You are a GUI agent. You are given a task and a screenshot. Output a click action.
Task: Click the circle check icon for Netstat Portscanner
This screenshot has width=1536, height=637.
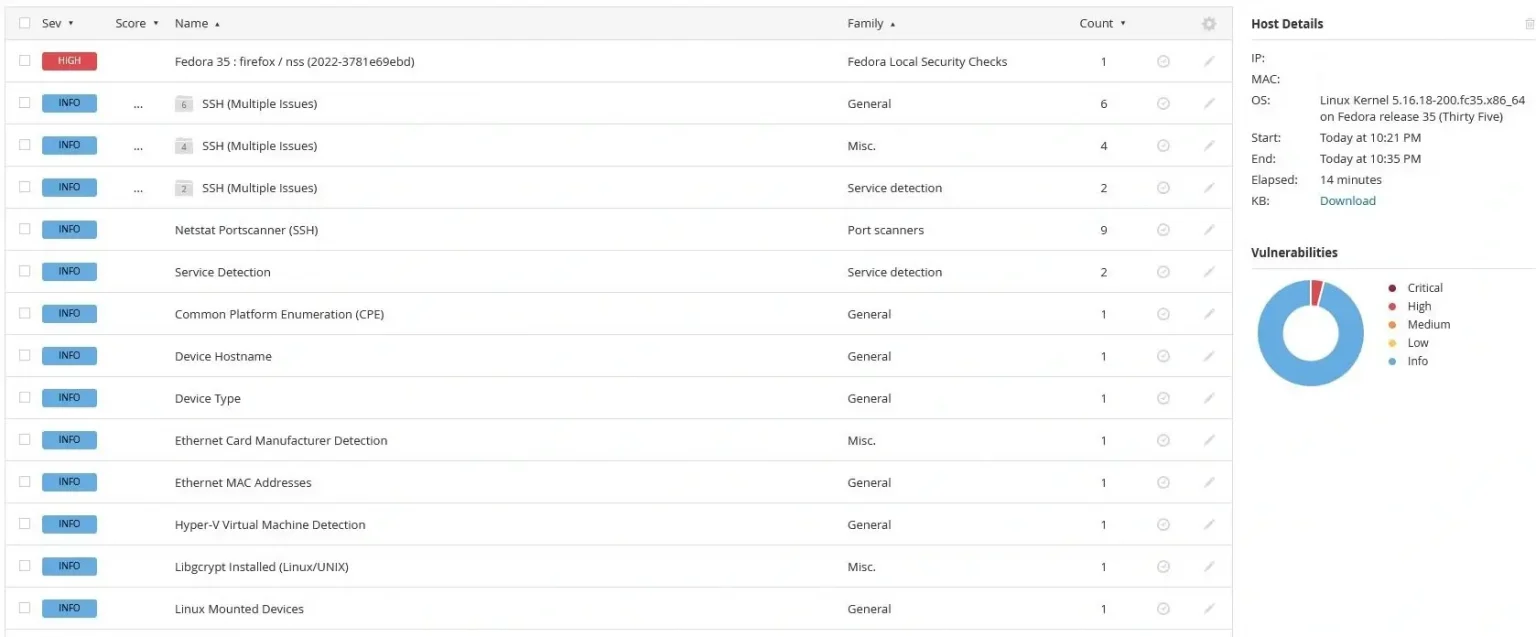(1163, 230)
